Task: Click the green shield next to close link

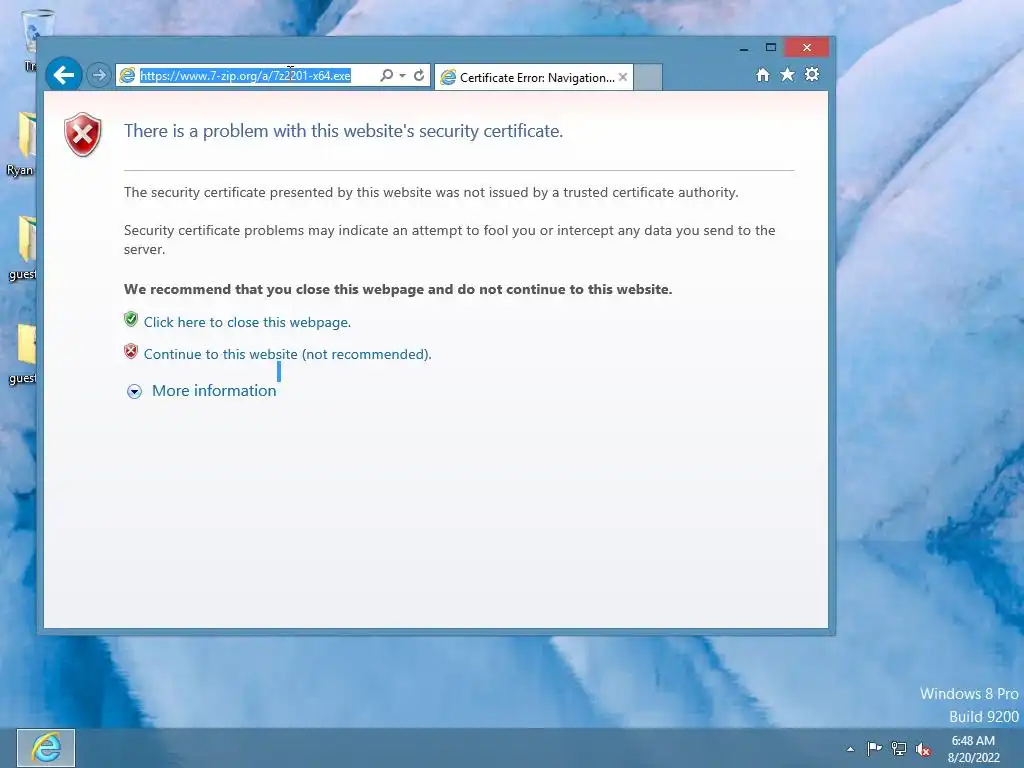Action: [131, 319]
